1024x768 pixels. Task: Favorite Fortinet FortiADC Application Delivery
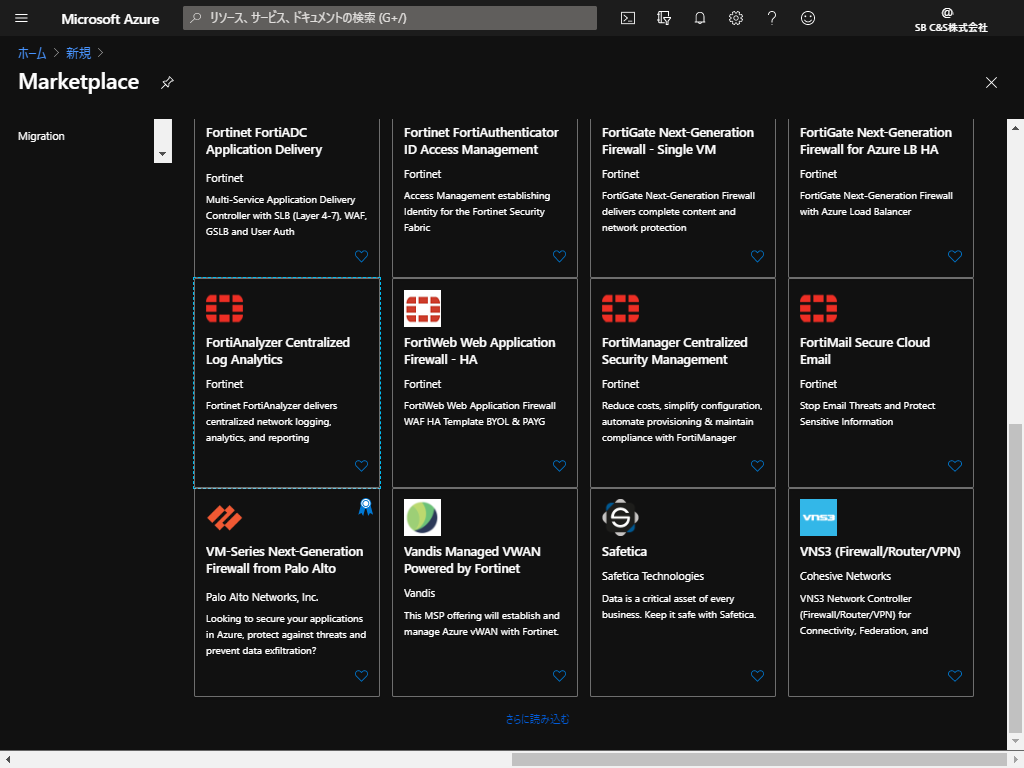click(x=361, y=257)
